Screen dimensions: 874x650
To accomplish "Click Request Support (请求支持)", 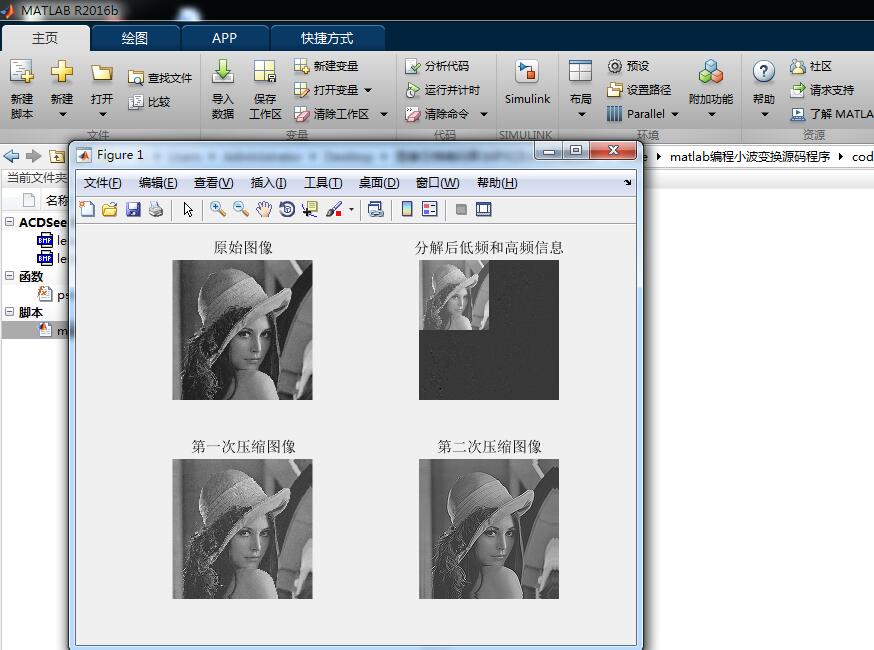I will click(822, 90).
